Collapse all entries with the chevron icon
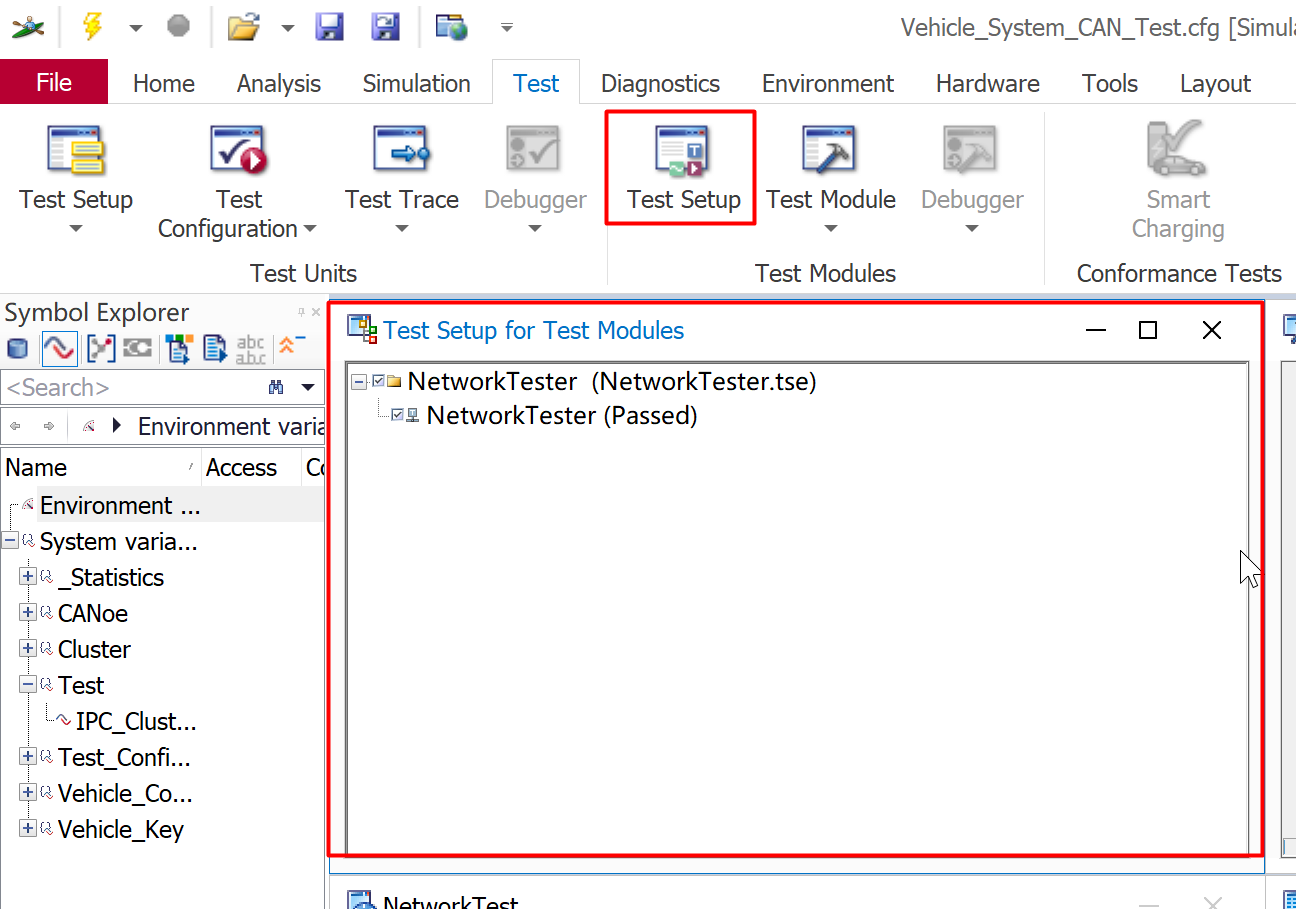The height and width of the screenshot is (909, 1296). (x=286, y=346)
